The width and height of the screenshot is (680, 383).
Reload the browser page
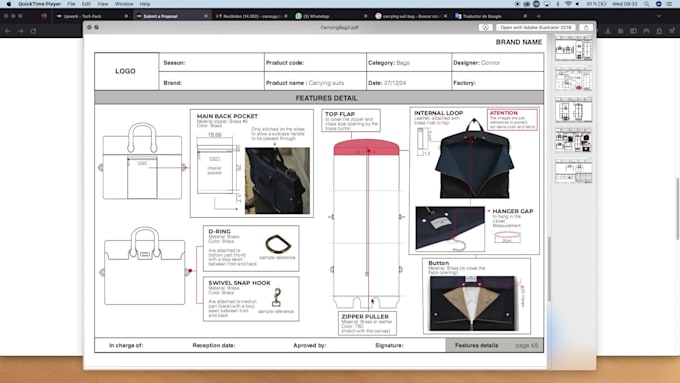tap(33, 31)
